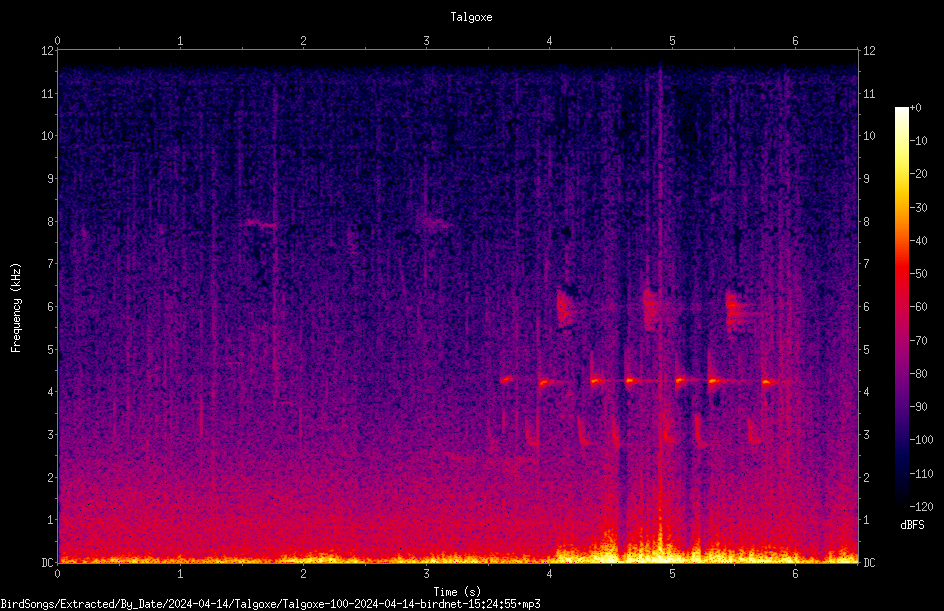Click the DC label on left axis
The image size is (944, 611).
pos(47,563)
